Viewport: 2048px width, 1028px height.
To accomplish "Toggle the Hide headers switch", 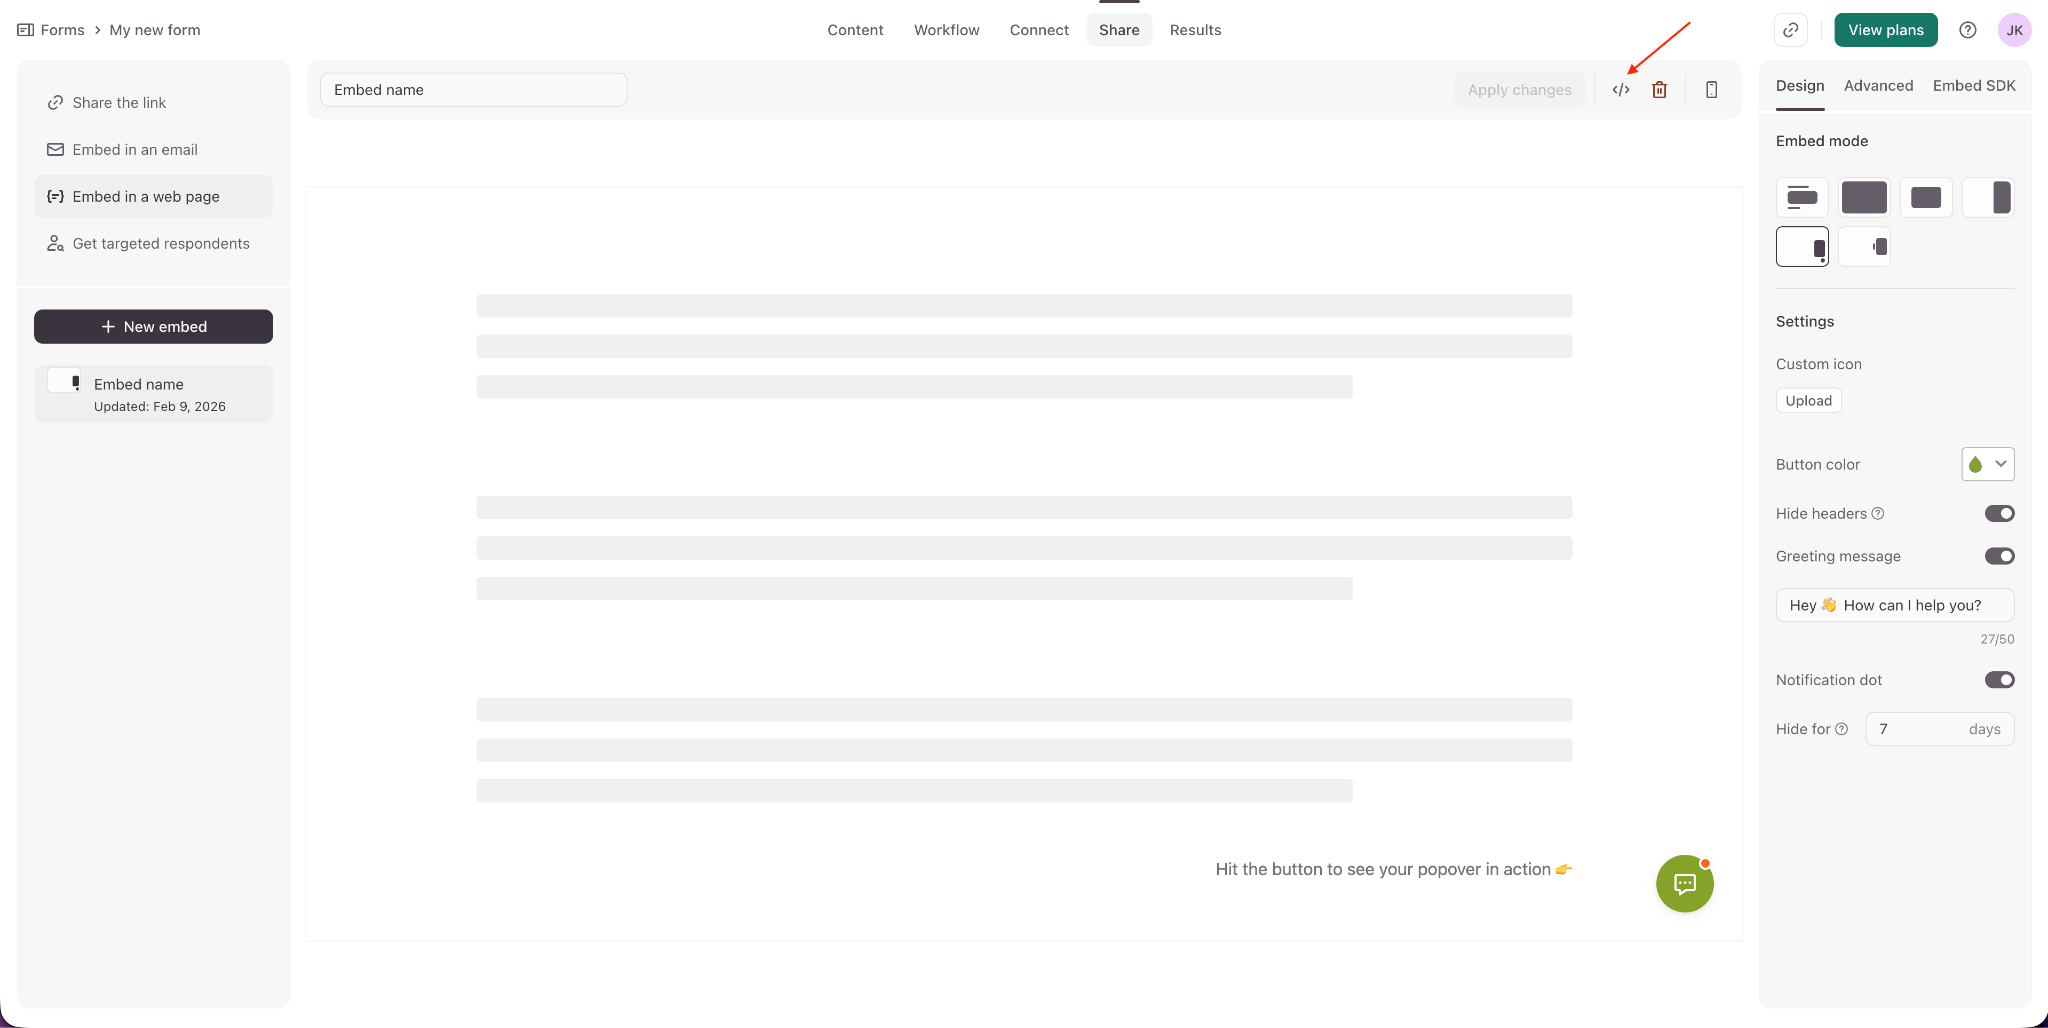I will (1999, 514).
